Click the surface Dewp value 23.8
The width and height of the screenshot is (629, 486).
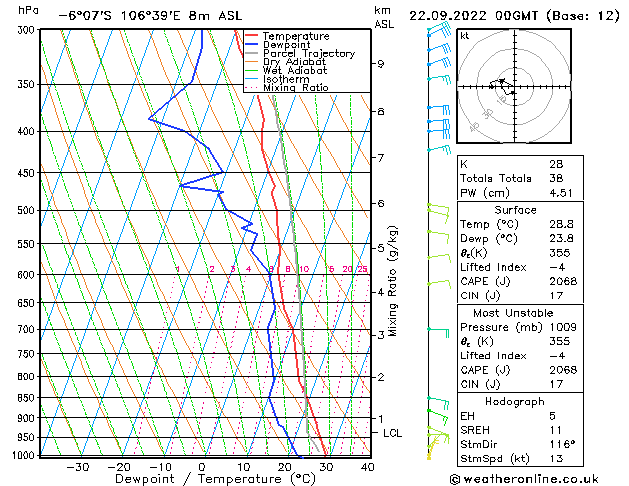click(562, 239)
